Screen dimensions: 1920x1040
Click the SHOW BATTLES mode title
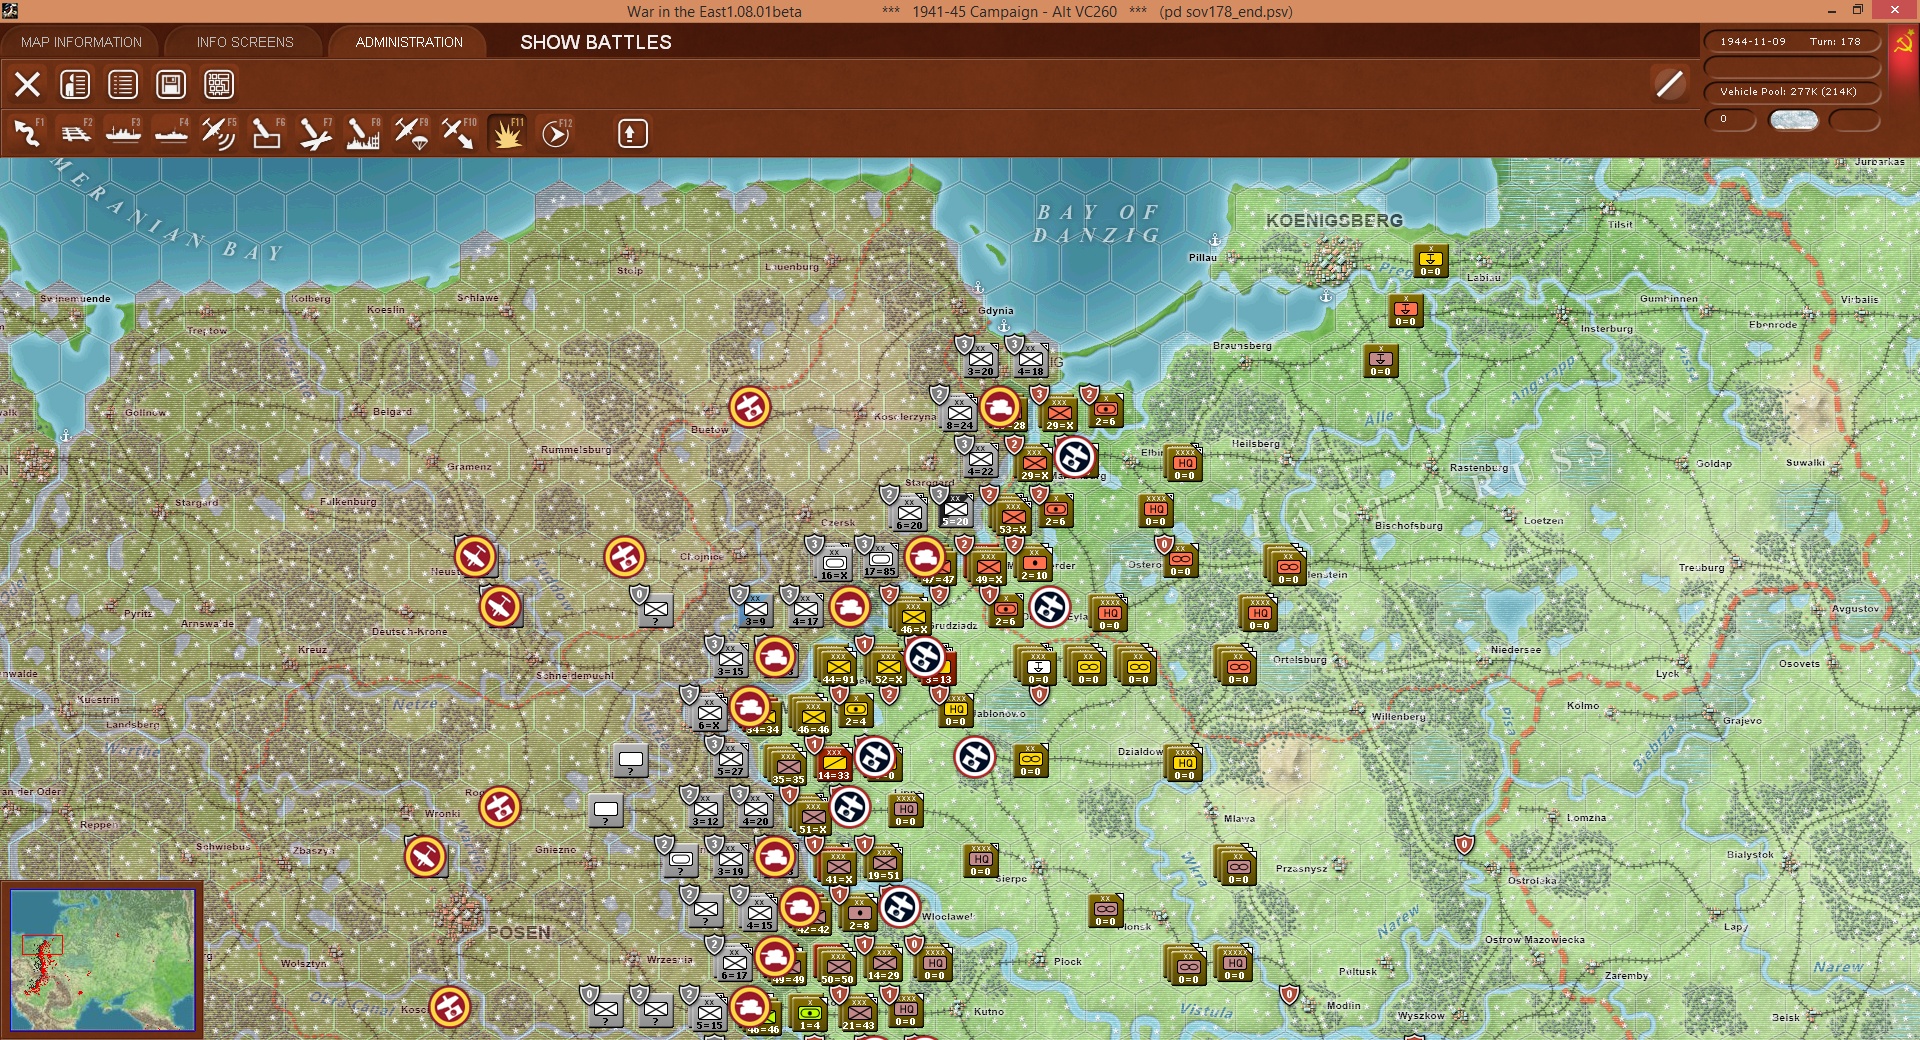(x=596, y=42)
